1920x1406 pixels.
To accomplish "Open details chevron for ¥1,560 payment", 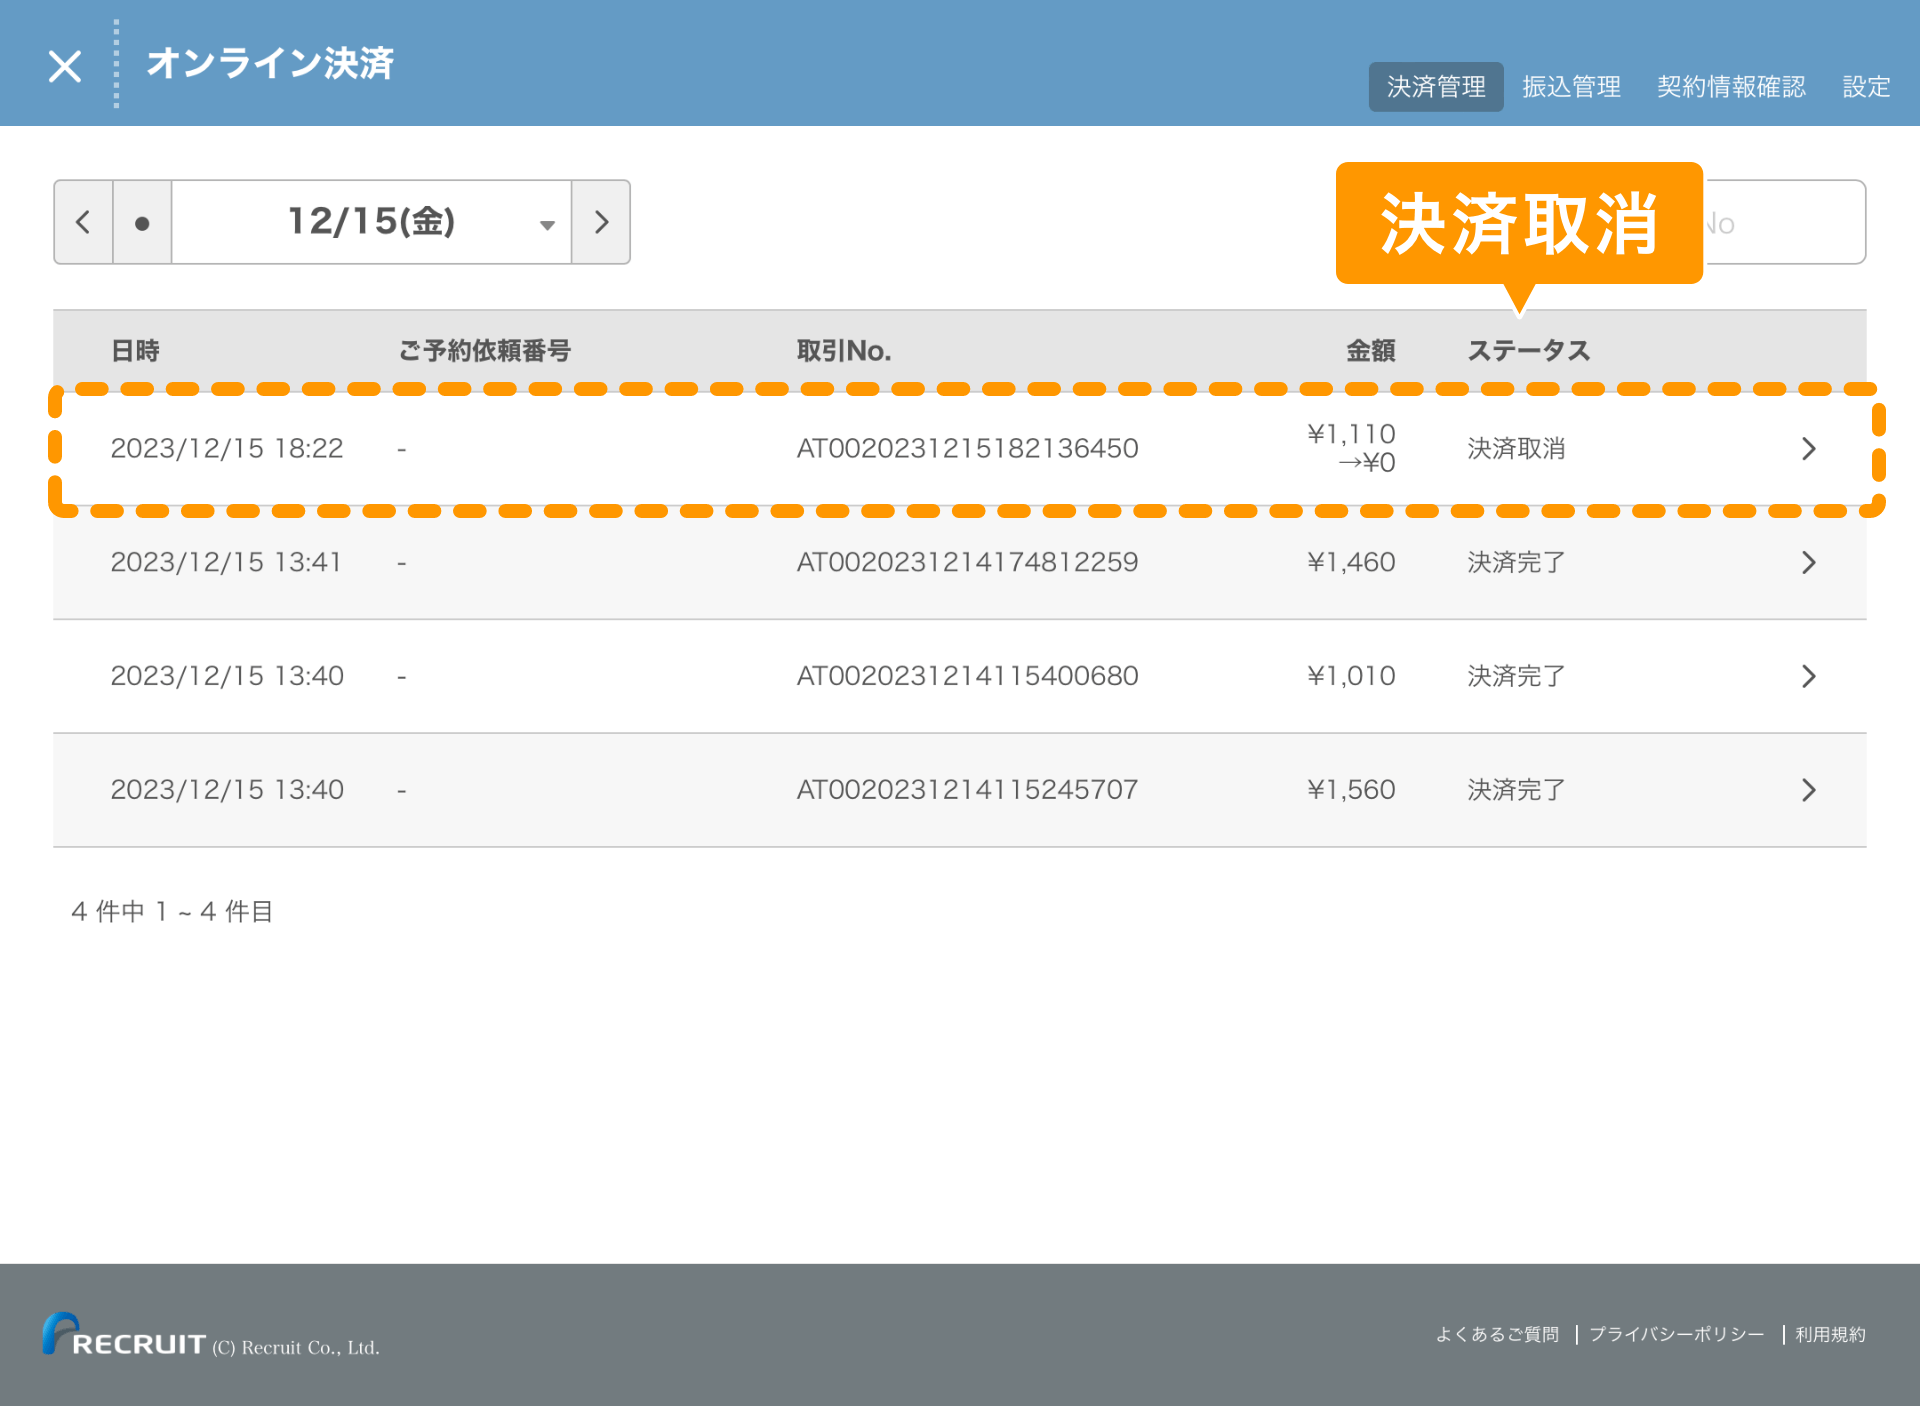I will click(1808, 791).
